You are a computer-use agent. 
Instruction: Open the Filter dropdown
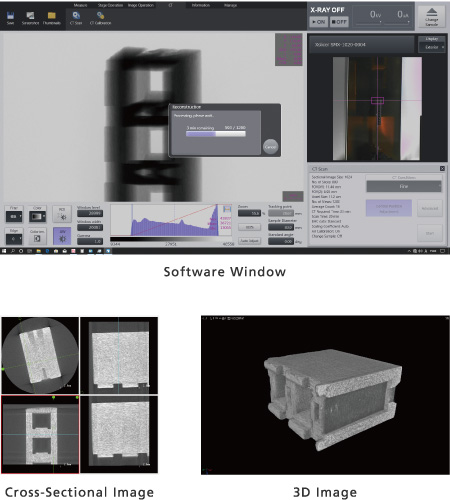(x=14, y=216)
